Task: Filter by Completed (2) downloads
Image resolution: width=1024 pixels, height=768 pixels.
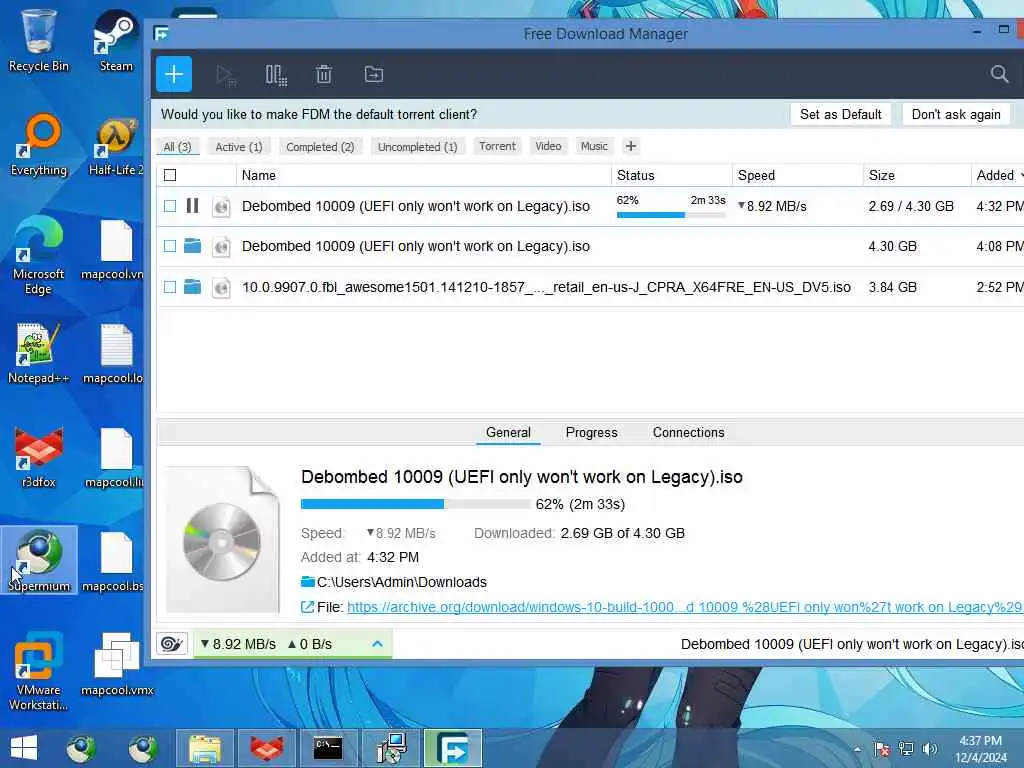Action: pos(320,147)
